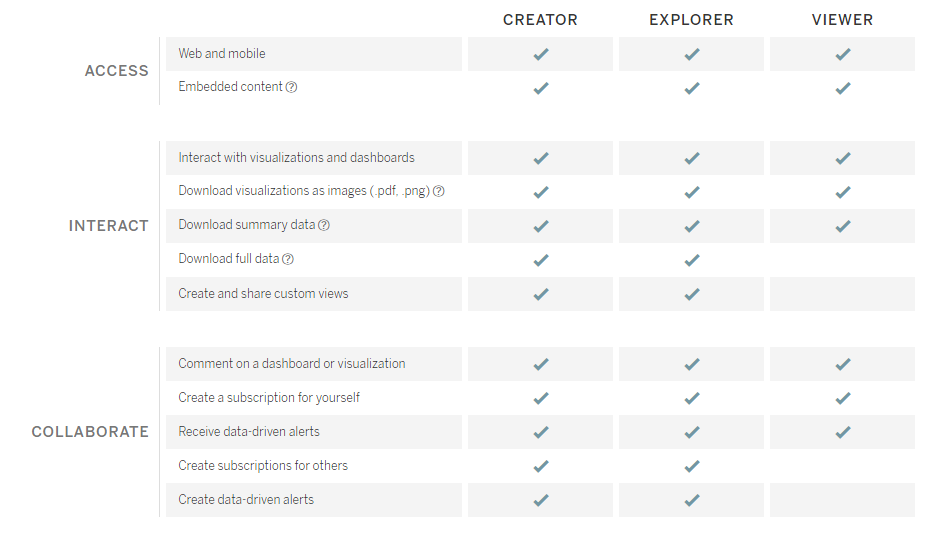
Task: Select the VIEWER column header
Action: coord(842,20)
